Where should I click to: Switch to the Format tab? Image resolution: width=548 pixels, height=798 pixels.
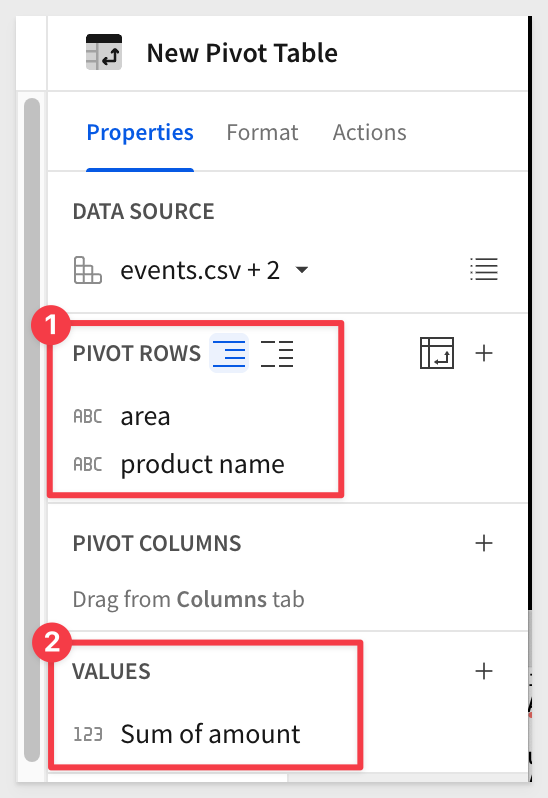262,133
